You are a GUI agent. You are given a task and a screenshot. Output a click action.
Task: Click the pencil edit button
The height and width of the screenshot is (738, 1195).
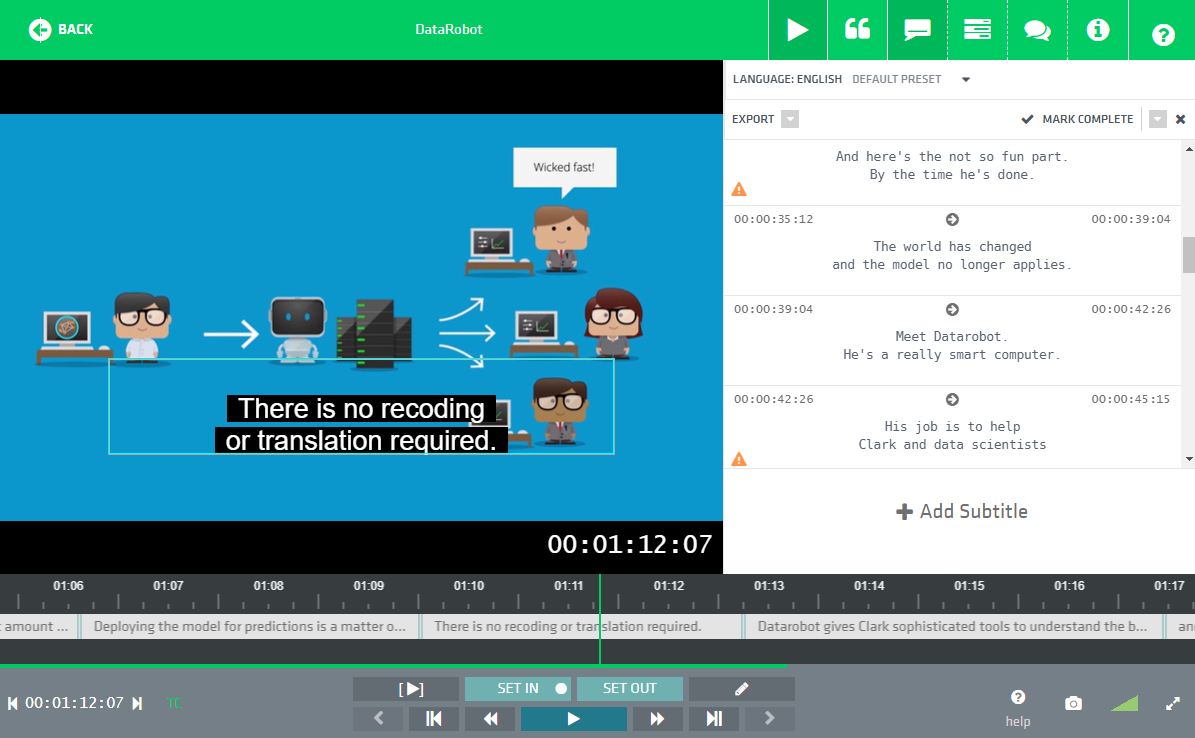[742, 688]
